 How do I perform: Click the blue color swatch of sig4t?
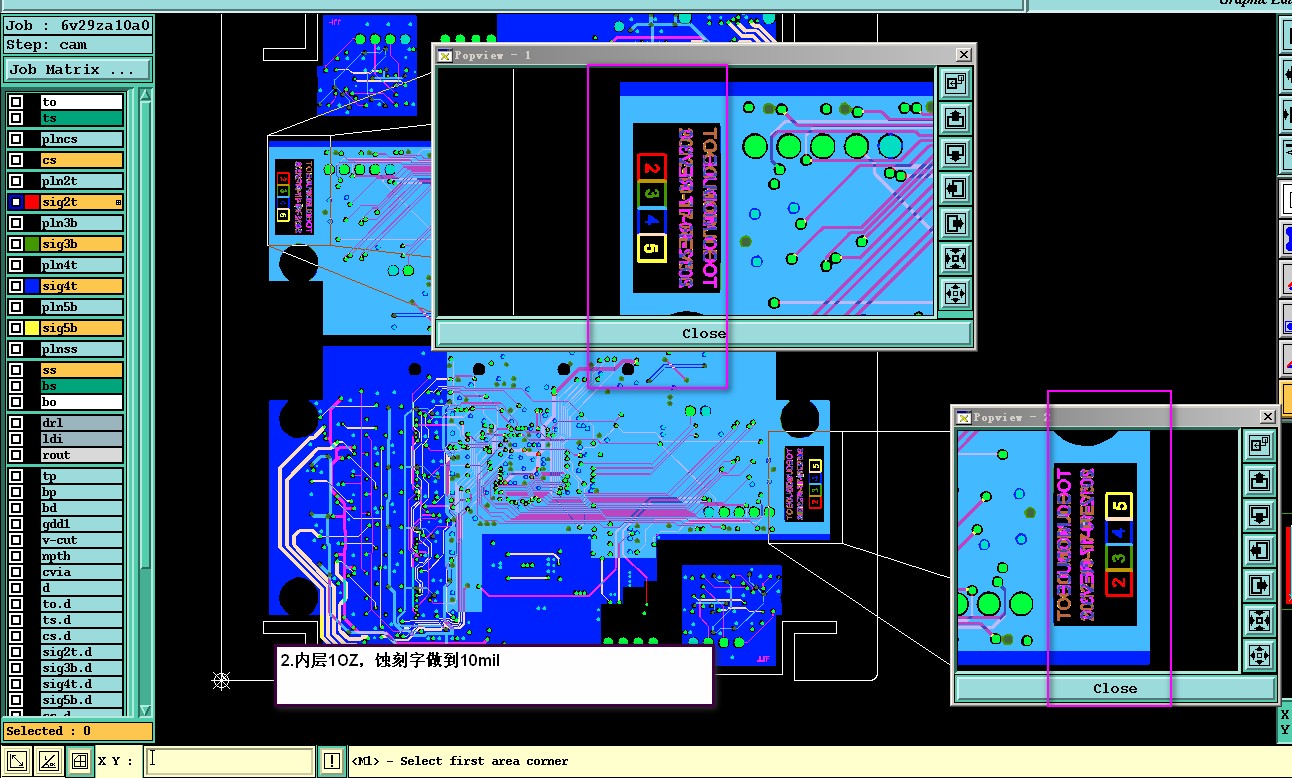click(x=32, y=286)
